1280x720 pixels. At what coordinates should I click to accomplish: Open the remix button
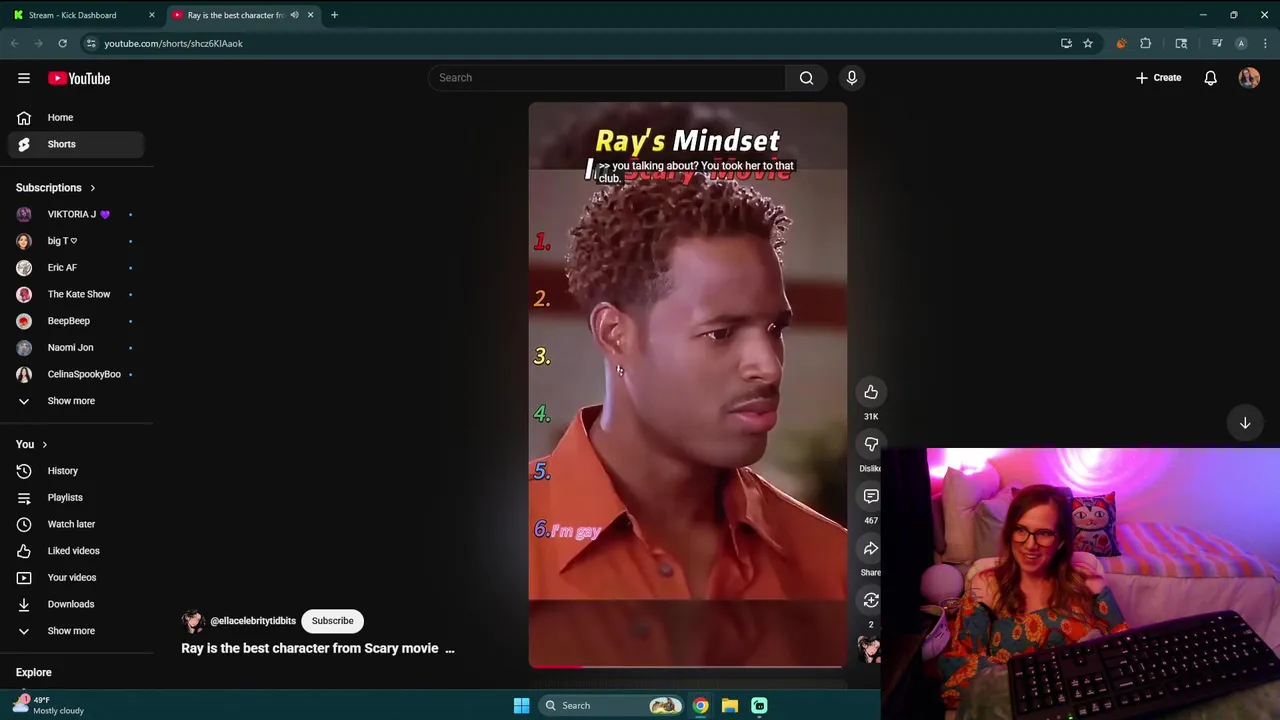click(871, 600)
